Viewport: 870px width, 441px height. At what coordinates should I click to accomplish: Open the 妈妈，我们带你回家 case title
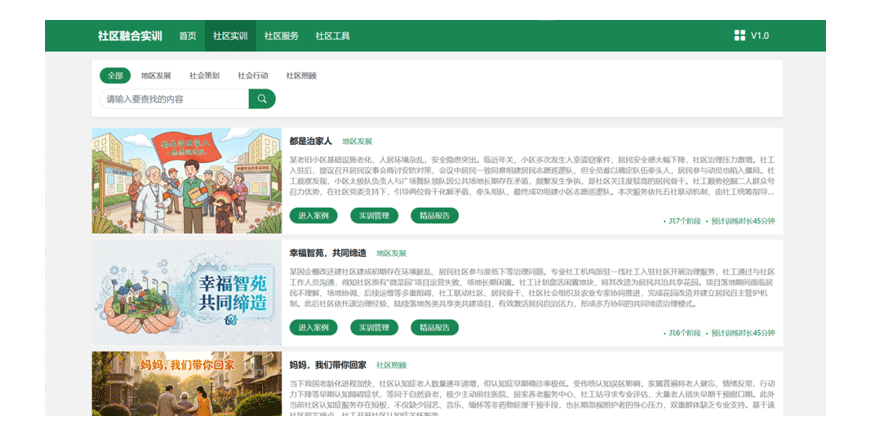coord(328,365)
